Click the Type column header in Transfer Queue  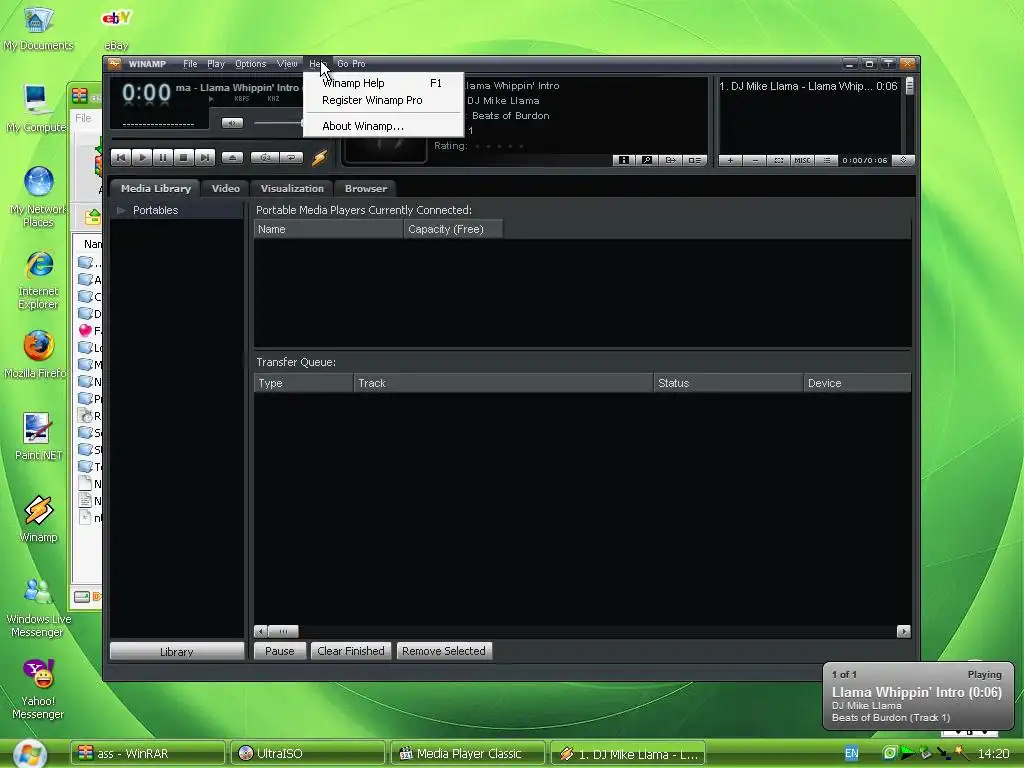(304, 383)
